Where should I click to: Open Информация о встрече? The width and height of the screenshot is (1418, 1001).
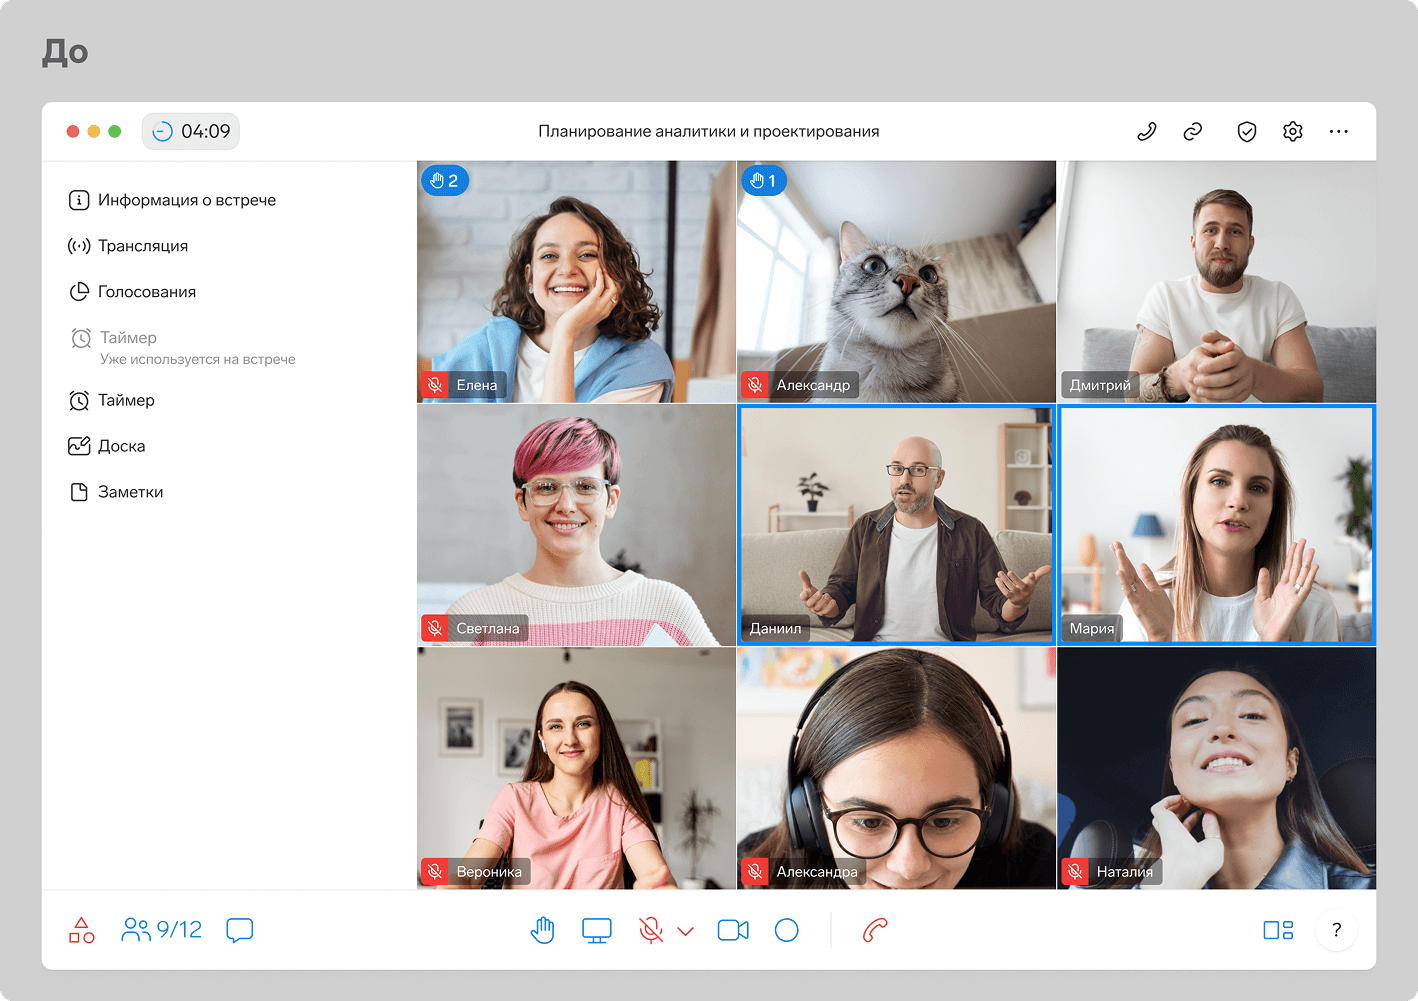[172, 200]
